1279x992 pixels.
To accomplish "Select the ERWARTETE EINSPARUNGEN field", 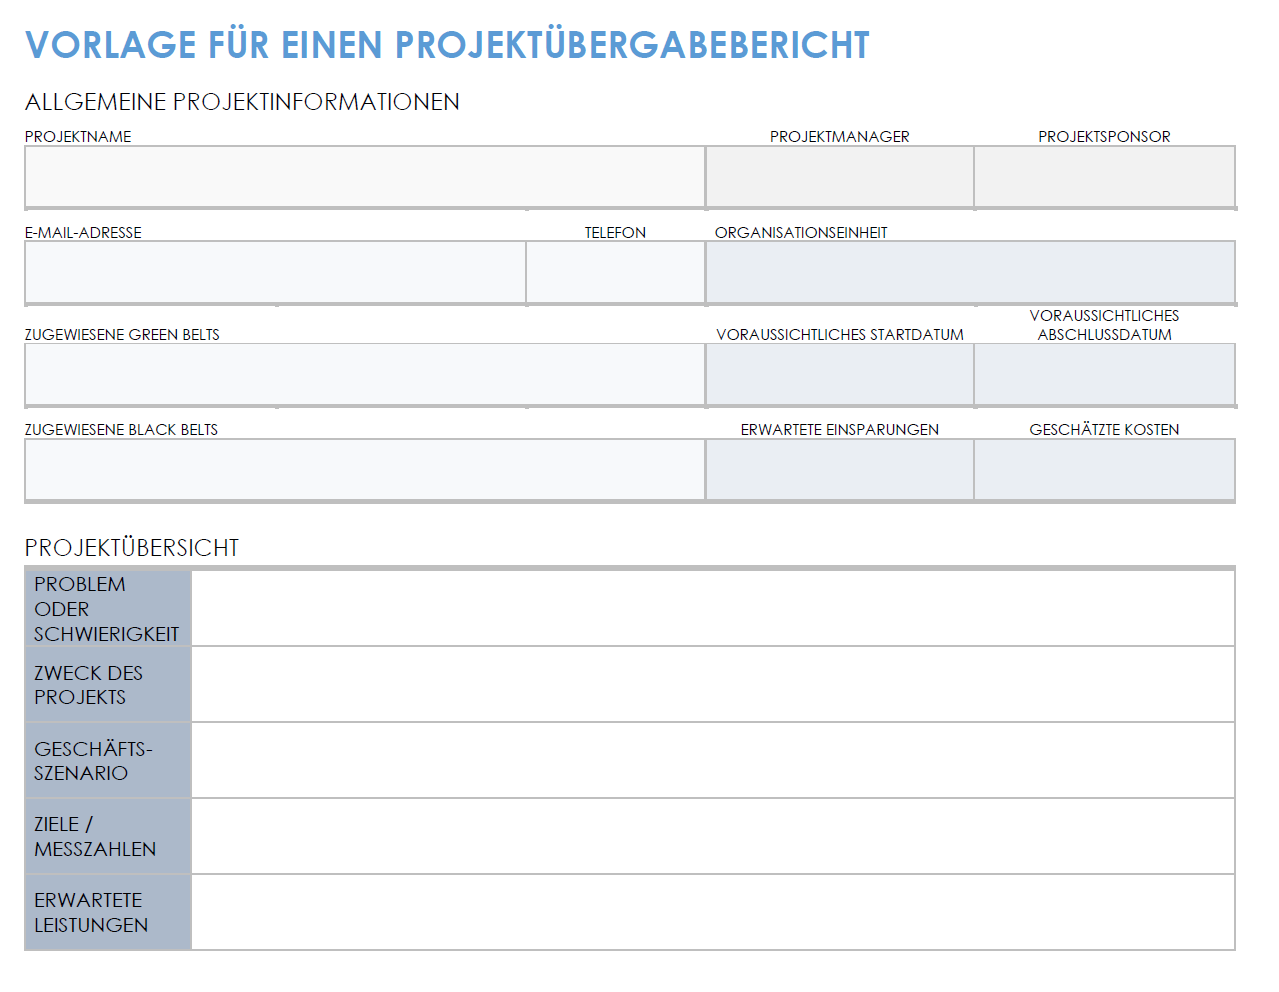I will [839, 469].
